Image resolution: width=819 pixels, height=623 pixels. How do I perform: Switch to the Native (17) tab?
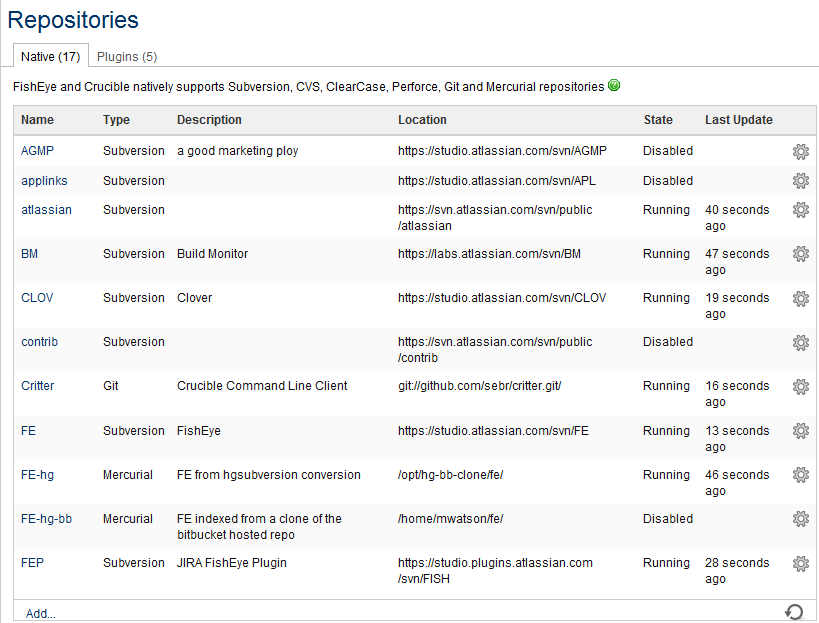point(51,56)
